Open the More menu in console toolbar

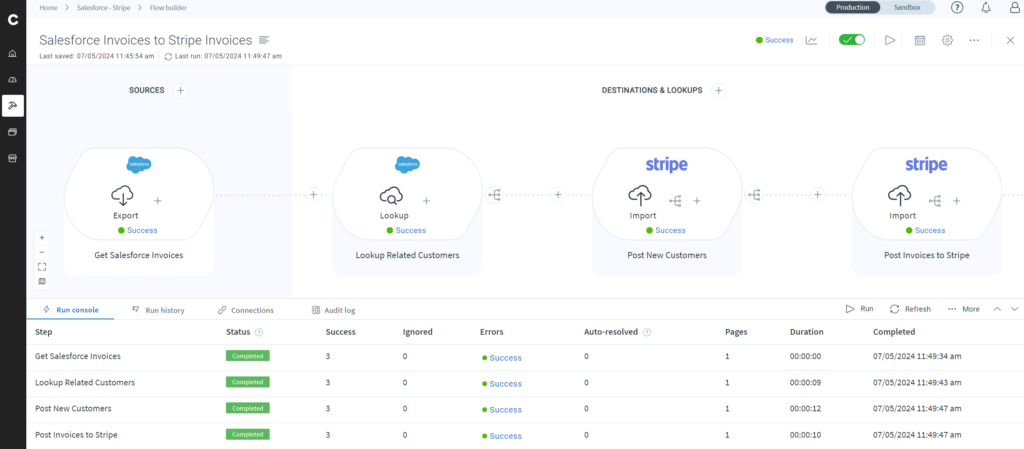coord(963,309)
